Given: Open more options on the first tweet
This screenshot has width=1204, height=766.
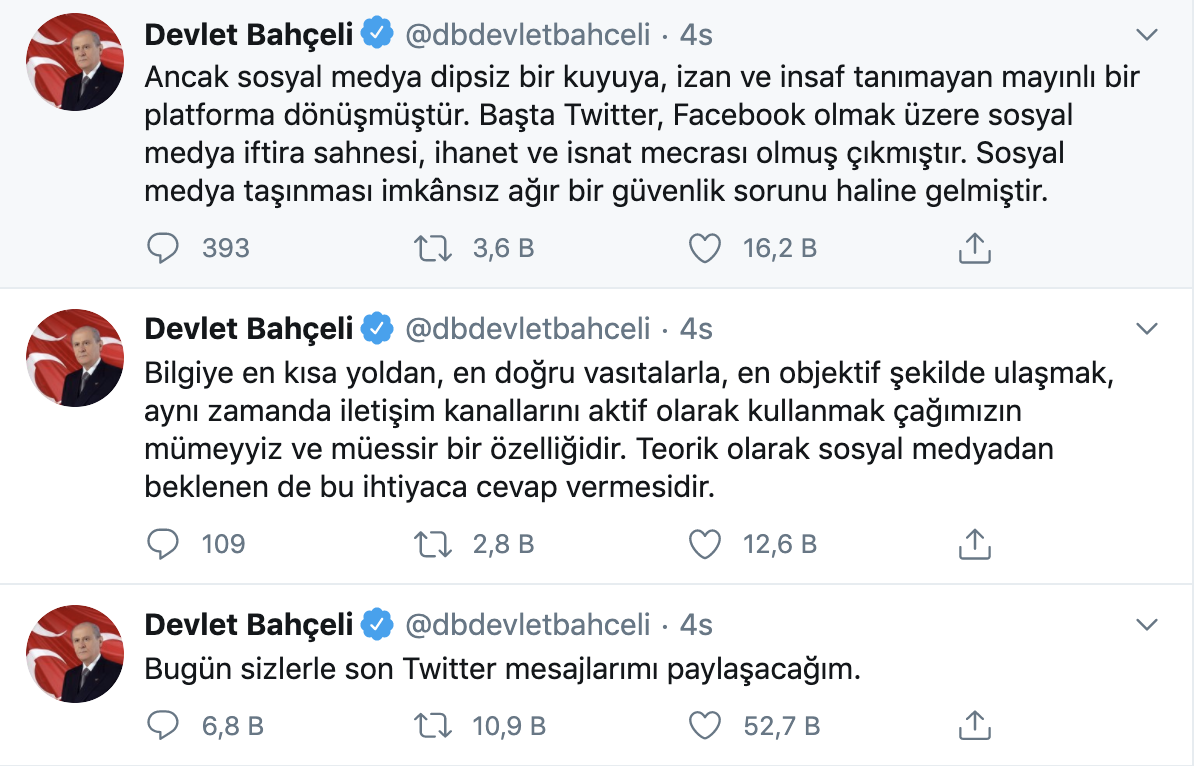Looking at the screenshot, I should pyautogui.click(x=1148, y=35).
